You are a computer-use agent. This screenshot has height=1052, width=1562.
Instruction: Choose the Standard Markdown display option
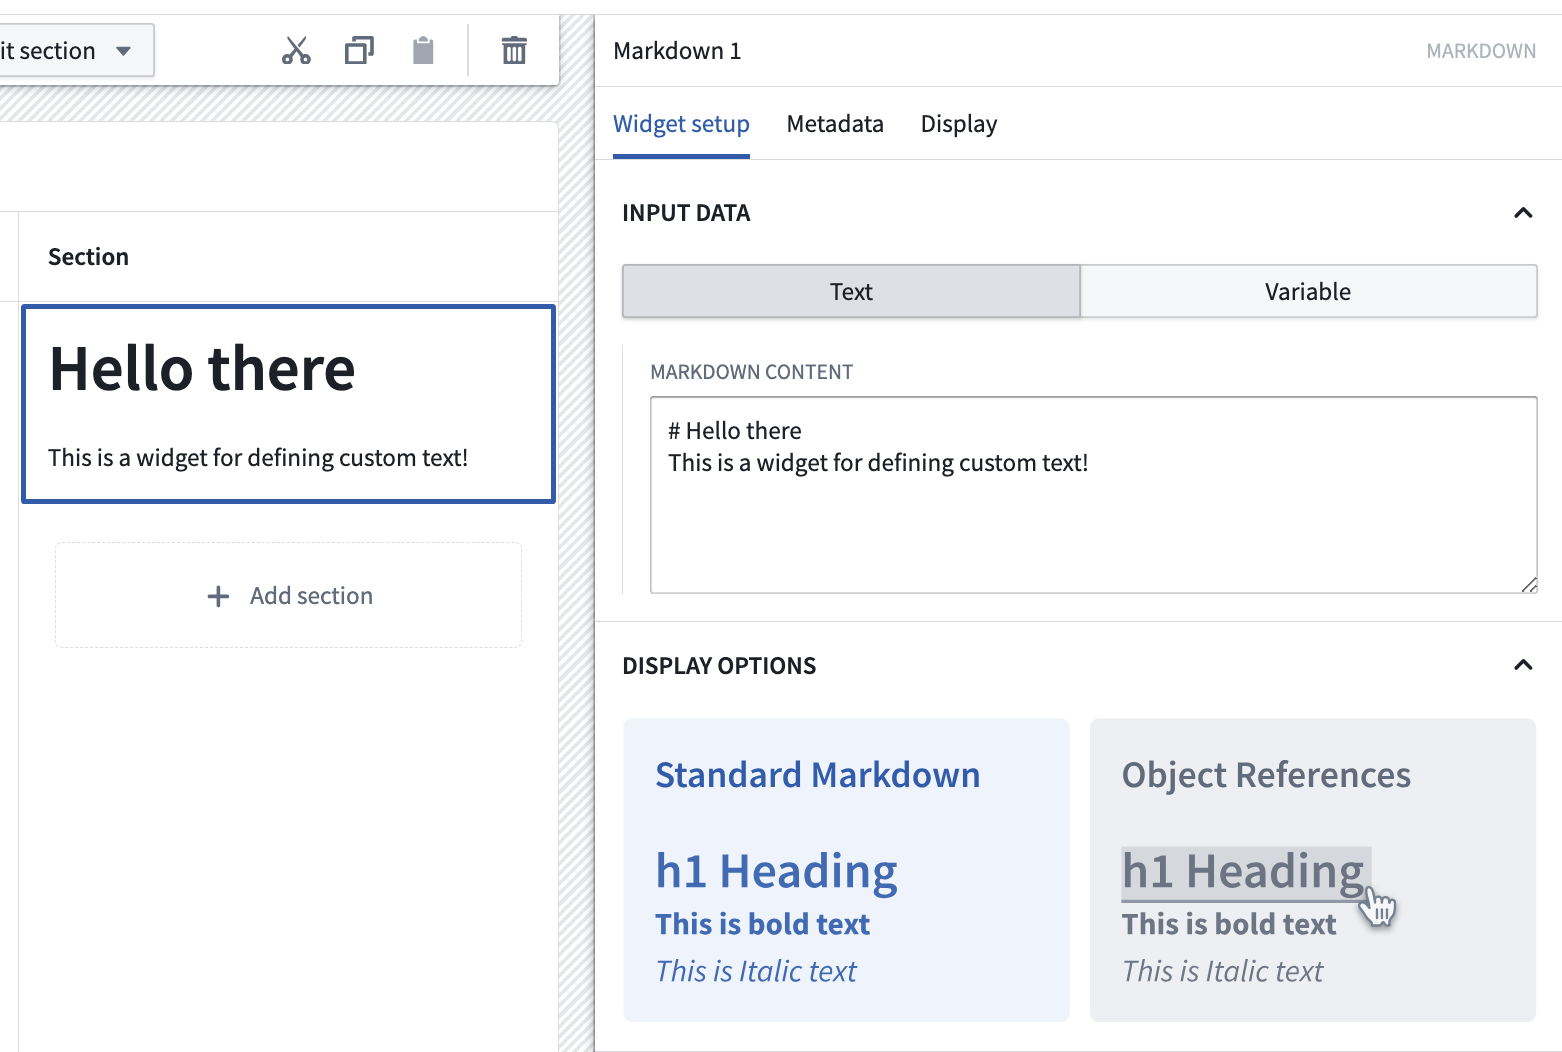tap(846, 870)
